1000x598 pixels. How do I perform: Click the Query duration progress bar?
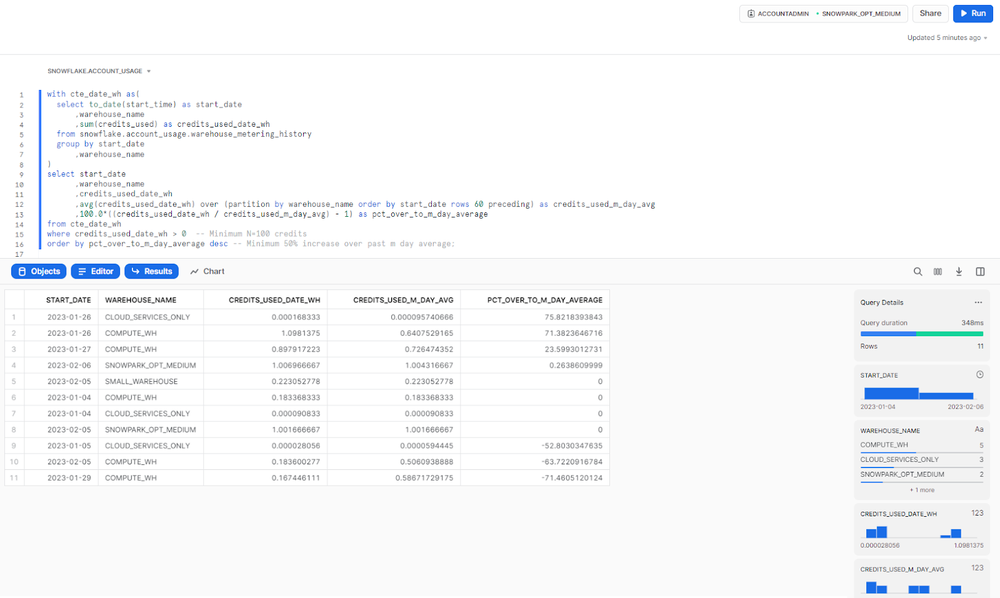coord(921,334)
